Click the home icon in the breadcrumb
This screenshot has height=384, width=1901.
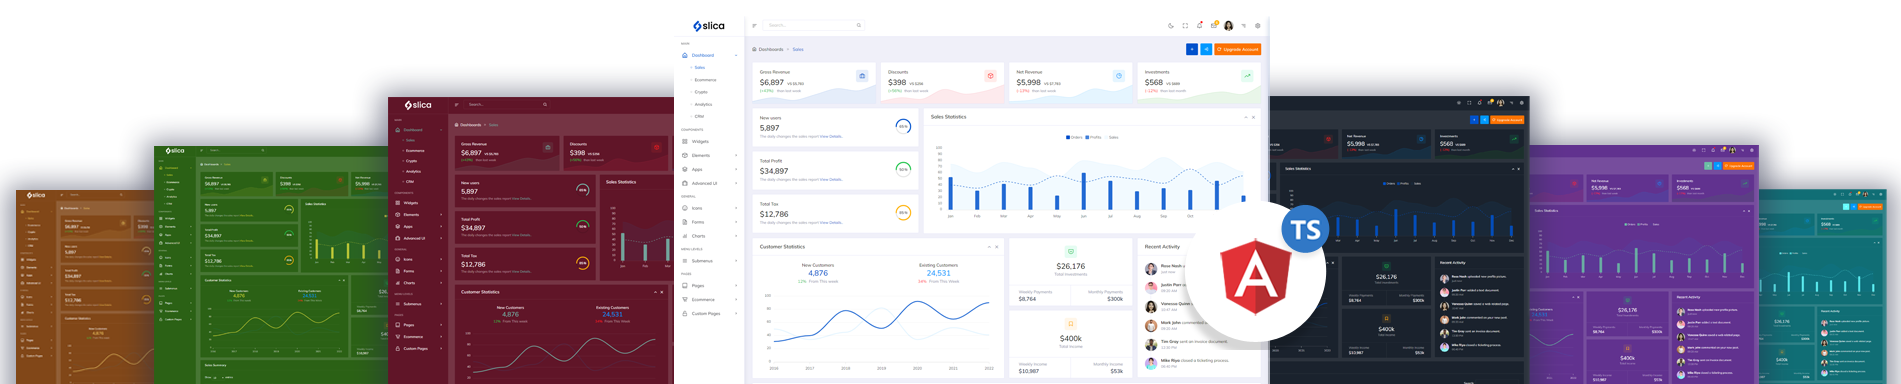pos(755,49)
